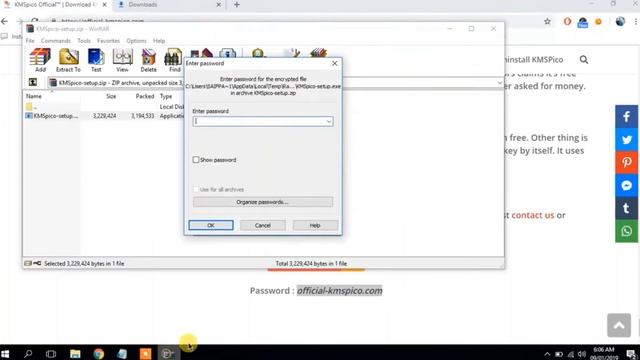Open Windows Start menu
The image size is (640, 360).
[x=5, y=354]
